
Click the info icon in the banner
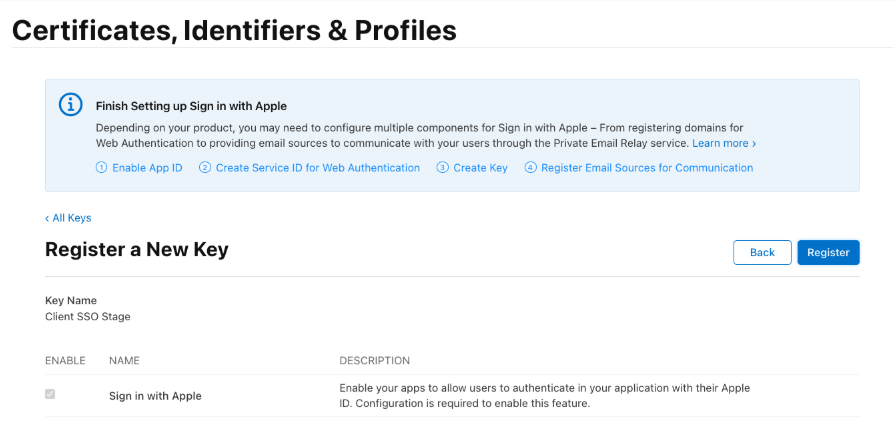70,105
